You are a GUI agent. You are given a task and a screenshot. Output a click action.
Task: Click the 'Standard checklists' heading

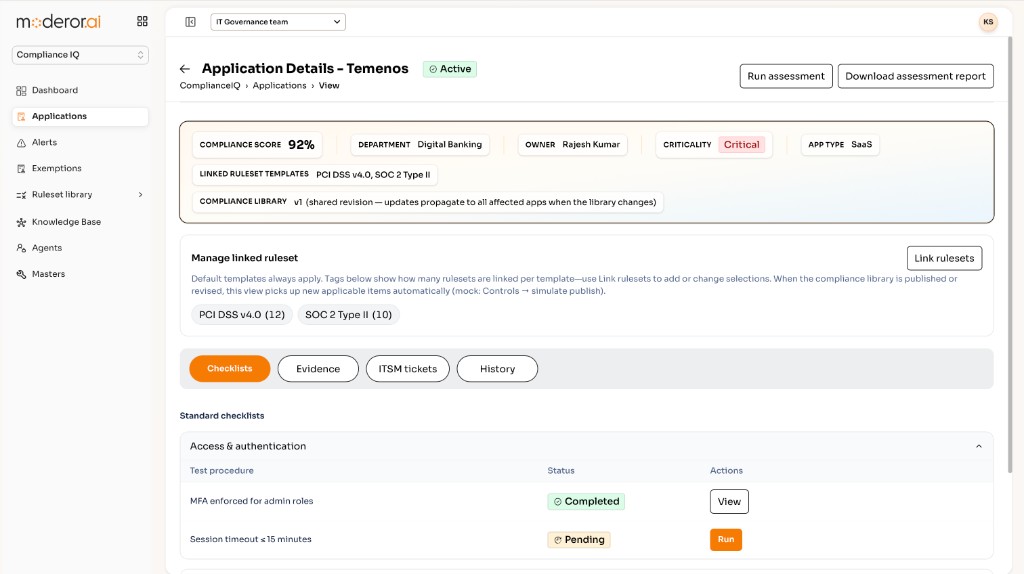click(x=222, y=415)
